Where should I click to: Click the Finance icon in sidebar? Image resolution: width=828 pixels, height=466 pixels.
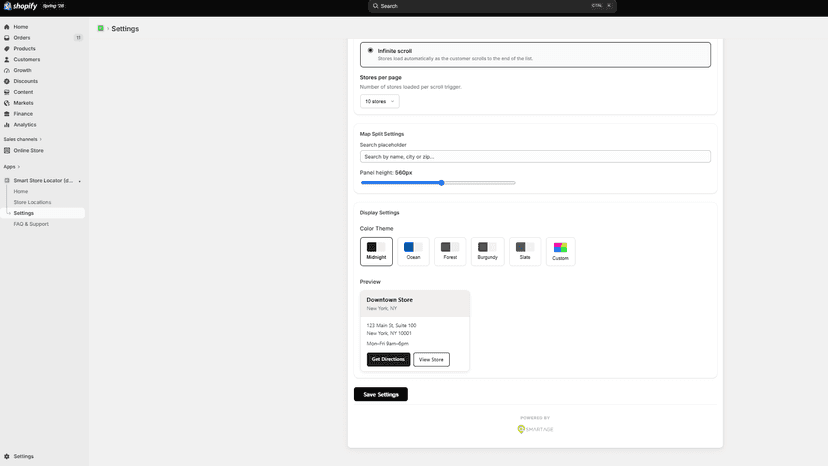(7, 114)
